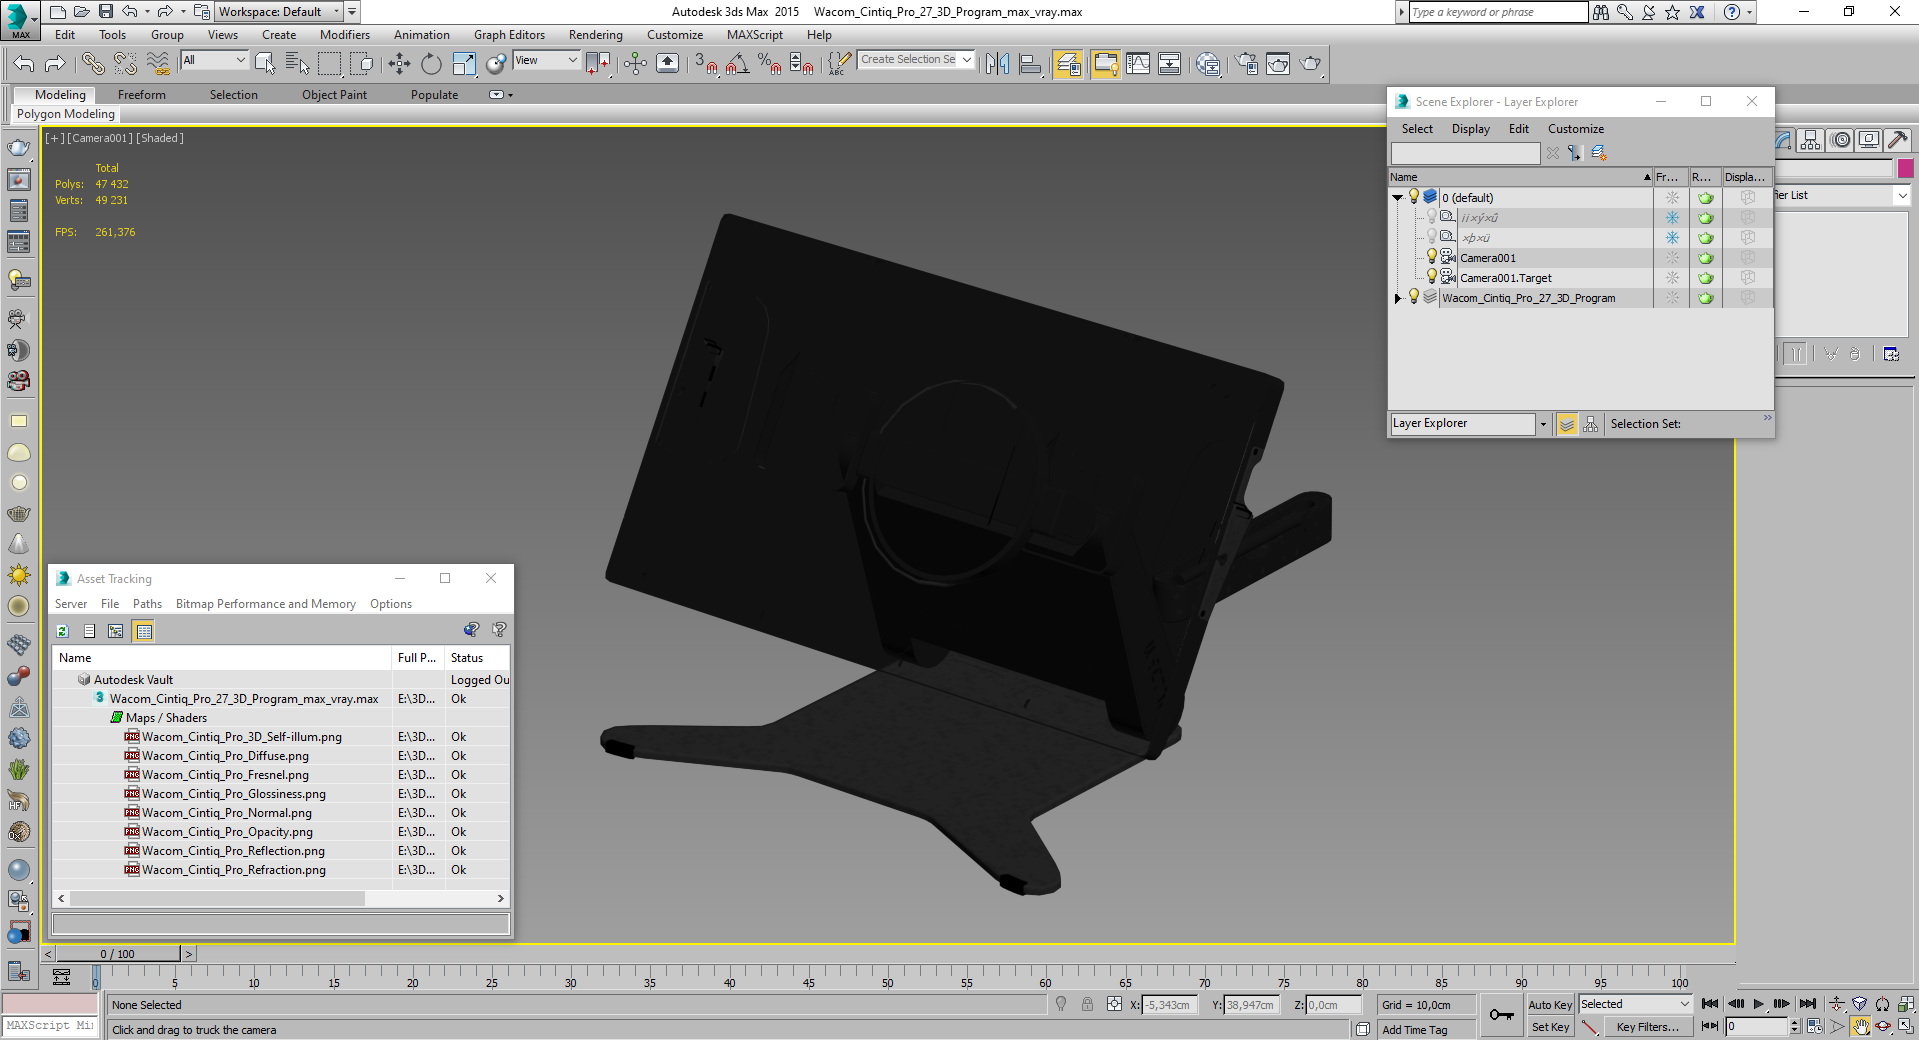Click the Align tool icon
This screenshot has width=1919, height=1040.
coord(1030,64)
